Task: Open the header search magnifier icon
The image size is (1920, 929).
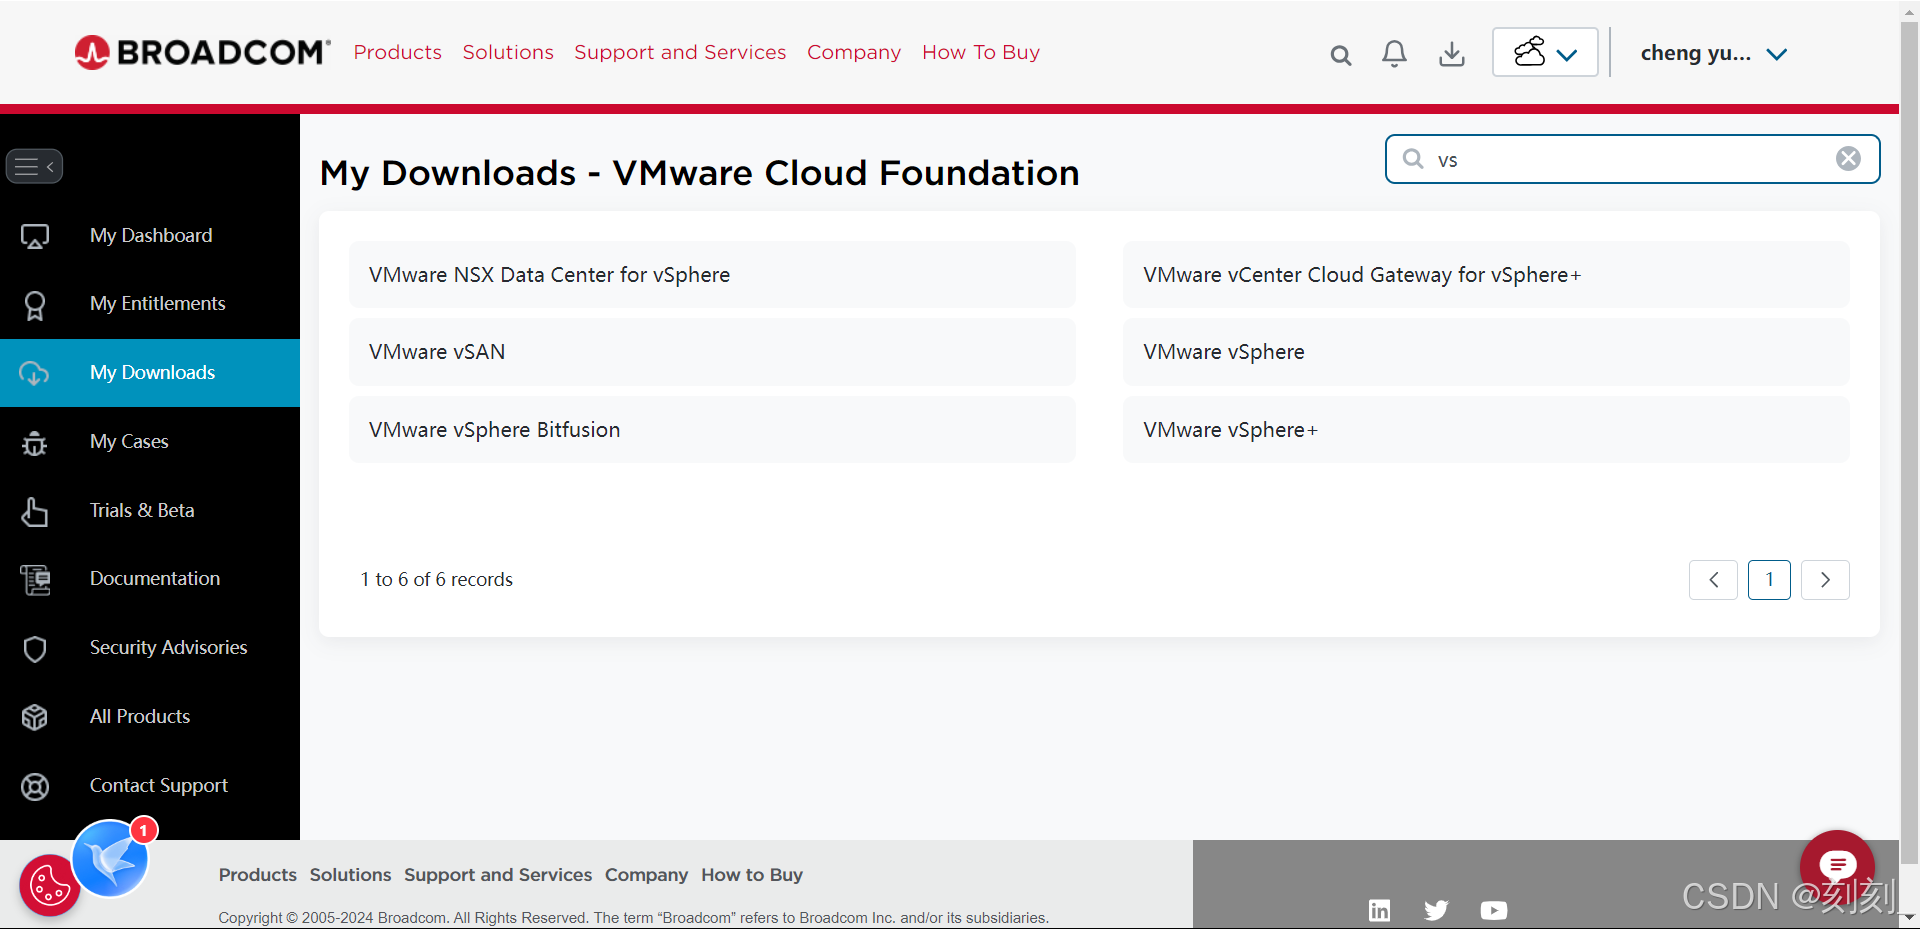Action: pyautogui.click(x=1341, y=55)
